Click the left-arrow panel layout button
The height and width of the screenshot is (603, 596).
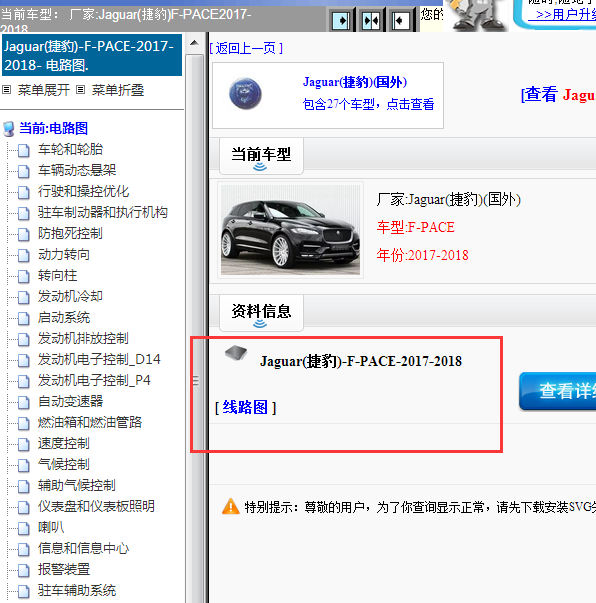point(401,20)
